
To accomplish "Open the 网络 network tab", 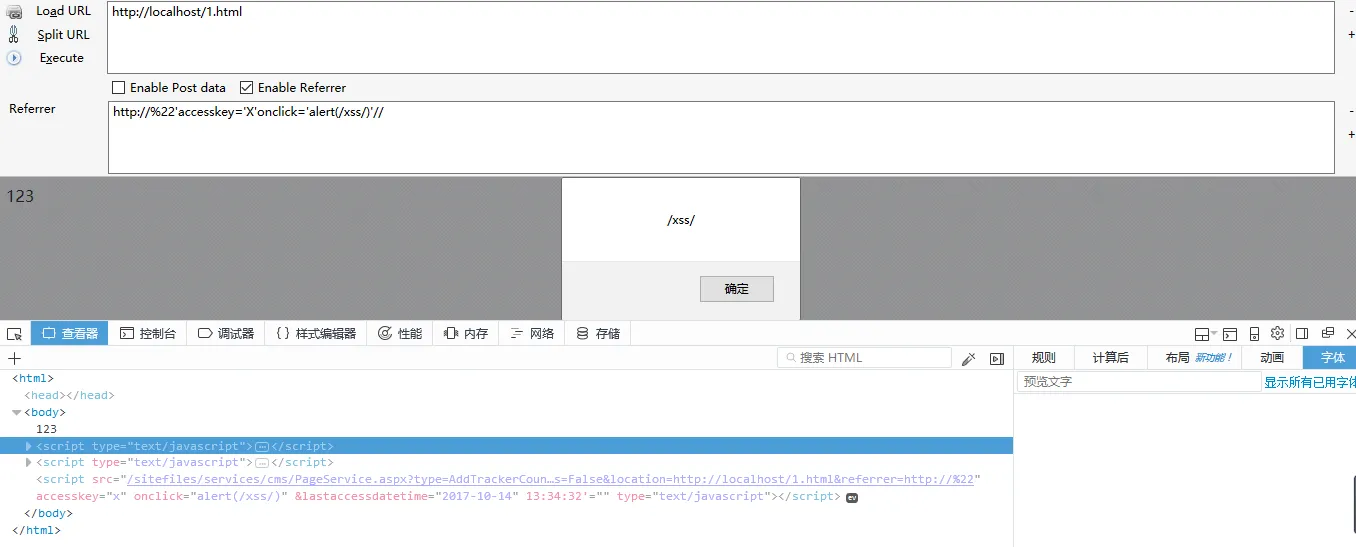I will pos(532,334).
